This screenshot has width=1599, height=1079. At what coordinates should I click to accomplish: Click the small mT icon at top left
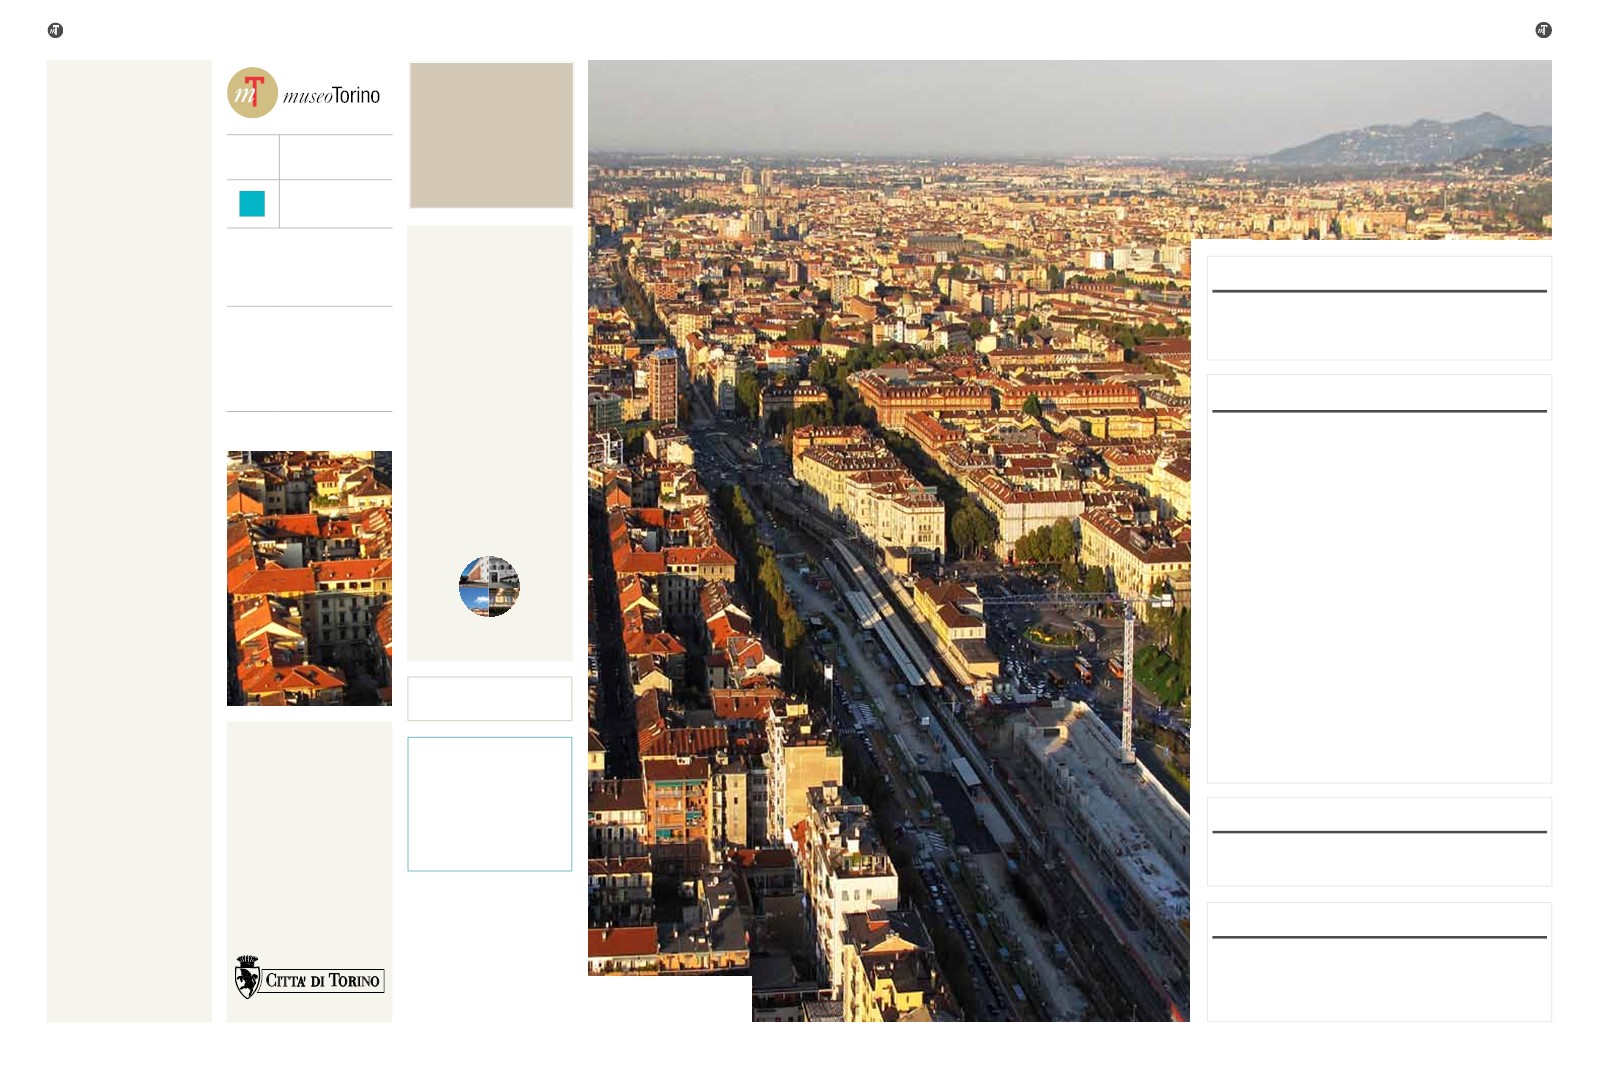(56, 31)
